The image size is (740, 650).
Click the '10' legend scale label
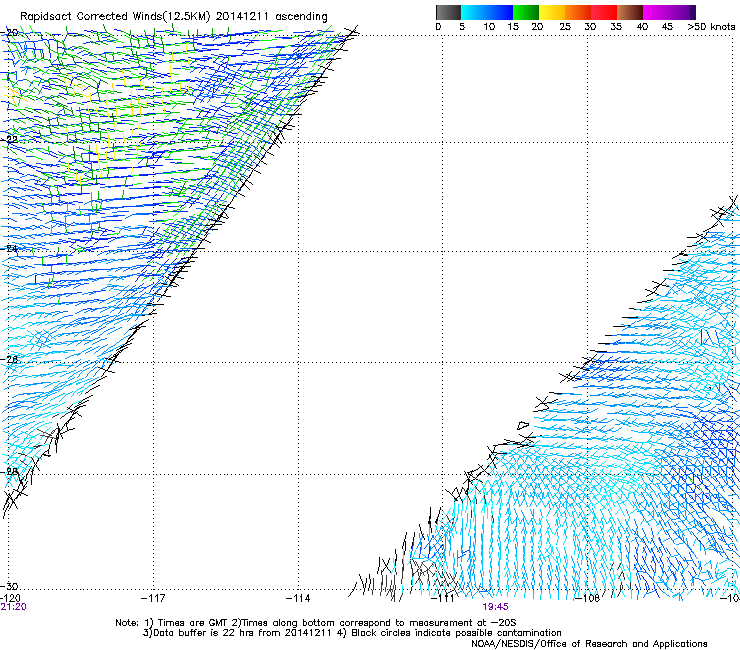[x=489, y=27]
